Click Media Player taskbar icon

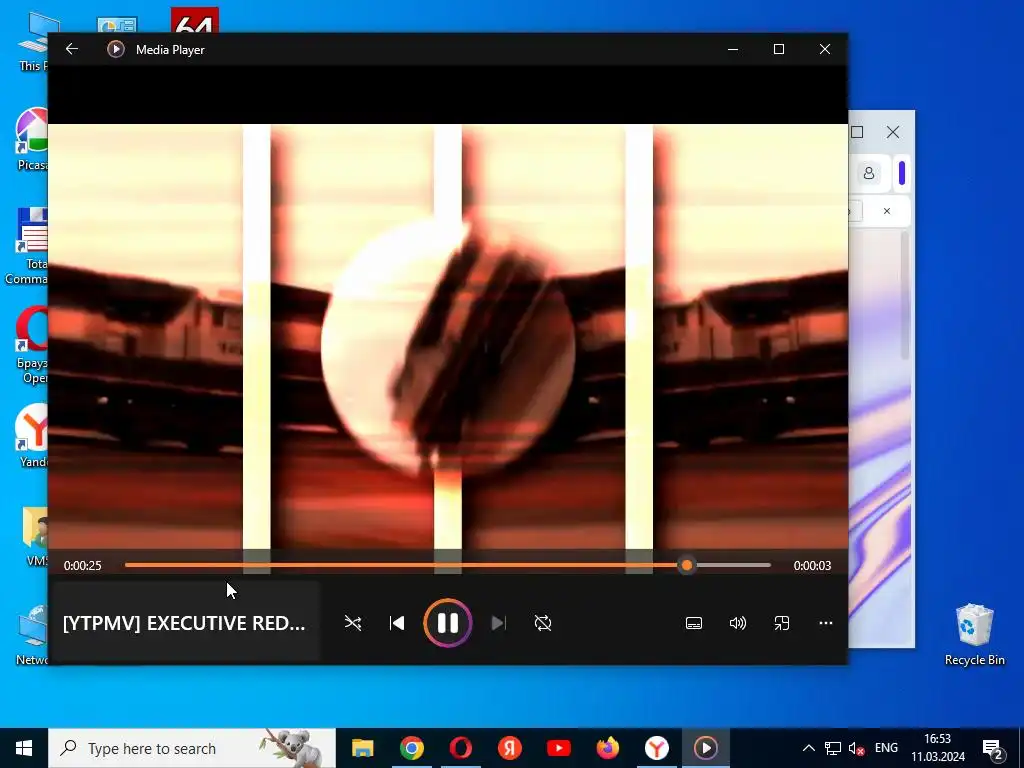pyautogui.click(x=705, y=748)
